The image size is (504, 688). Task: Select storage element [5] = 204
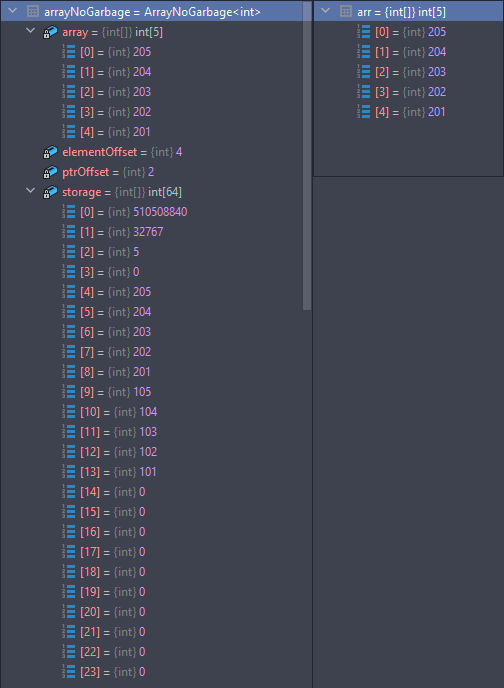pyautogui.click(x=152, y=312)
